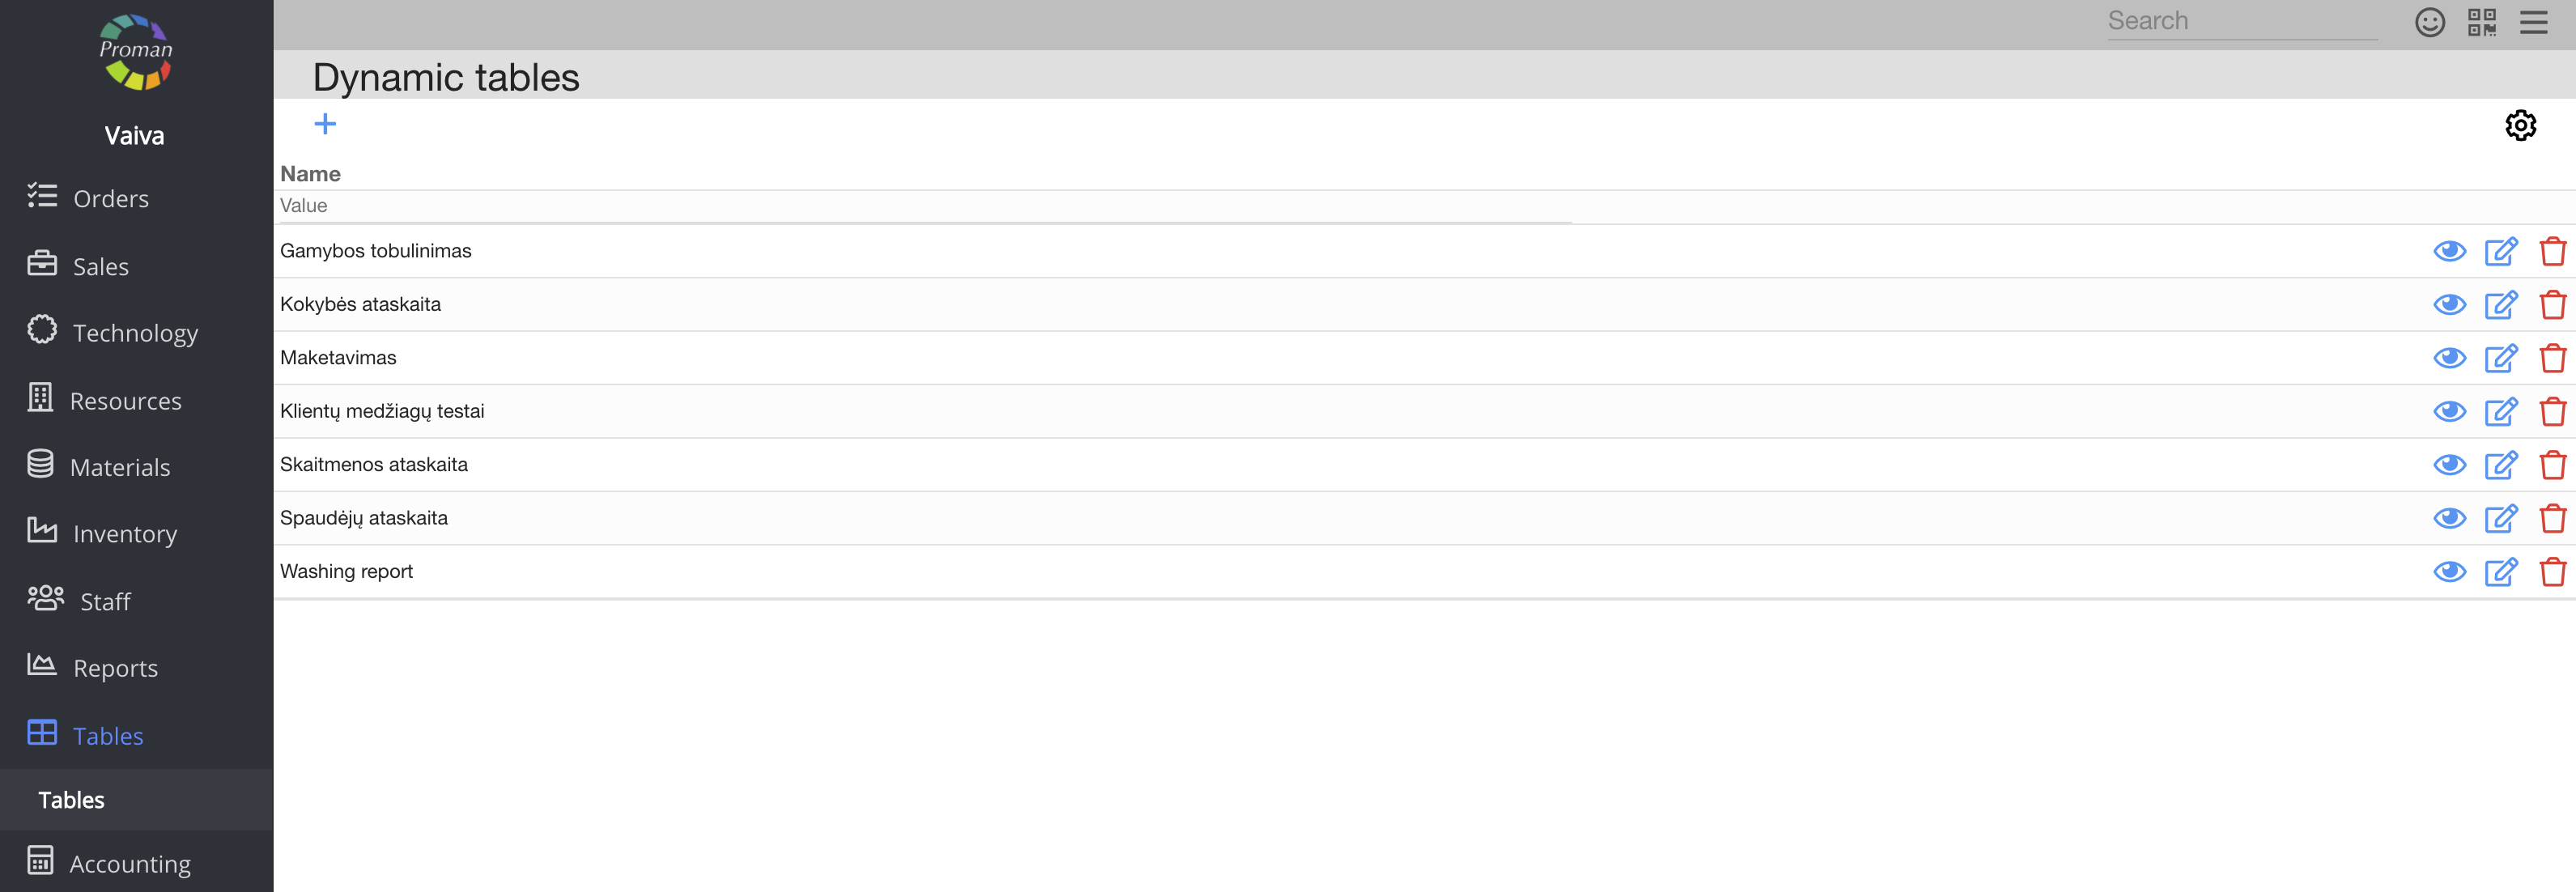The width and height of the screenshot is (2576, 892).
Task: Click the QR code icon in header
Action: click(2482, 22)
